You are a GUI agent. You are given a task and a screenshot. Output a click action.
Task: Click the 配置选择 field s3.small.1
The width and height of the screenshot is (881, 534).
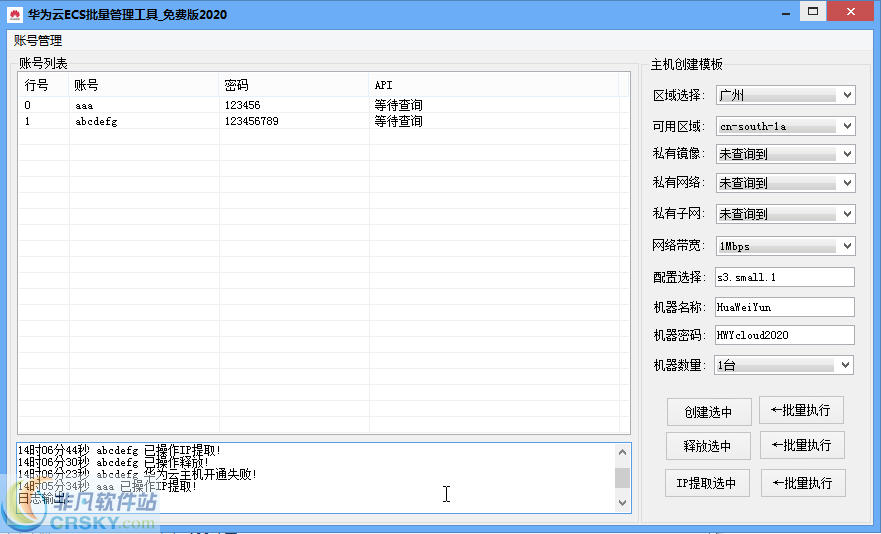pos(785,277)
